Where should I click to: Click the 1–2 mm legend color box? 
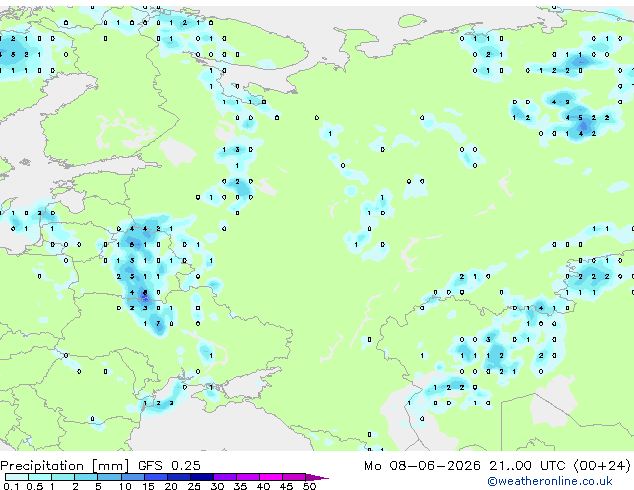(x=63, y=477)
